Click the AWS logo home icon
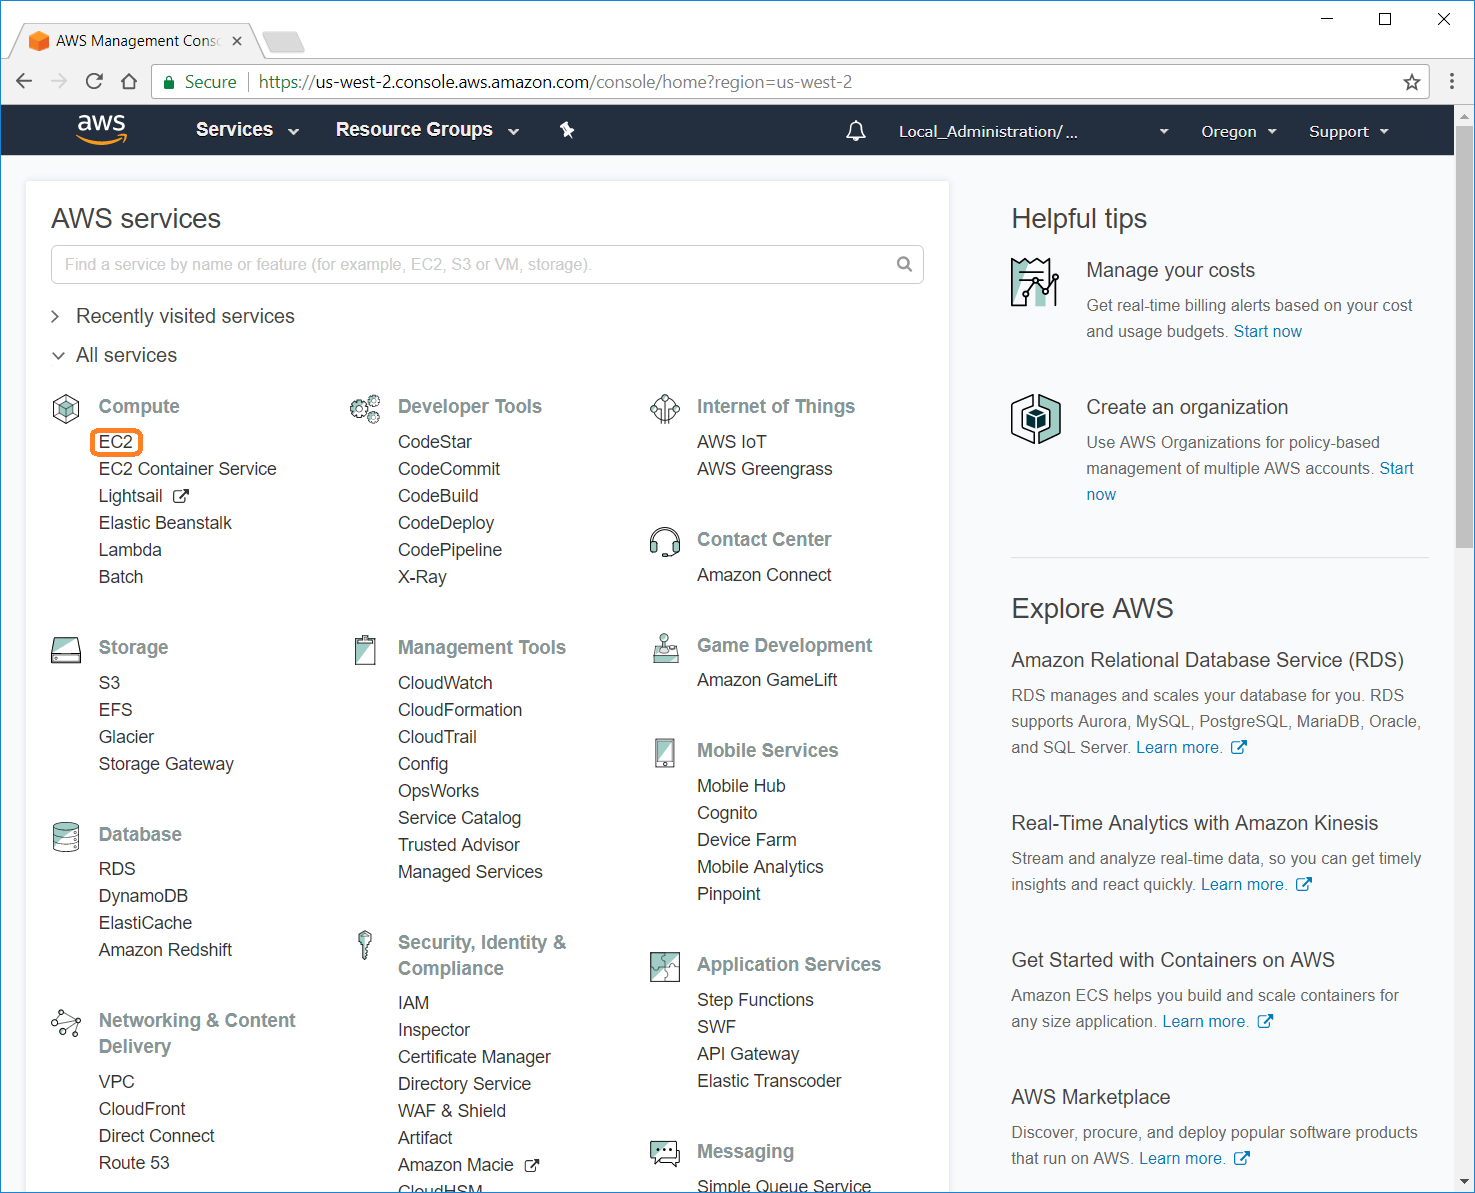1475x1193 pixels. [101, 129]
